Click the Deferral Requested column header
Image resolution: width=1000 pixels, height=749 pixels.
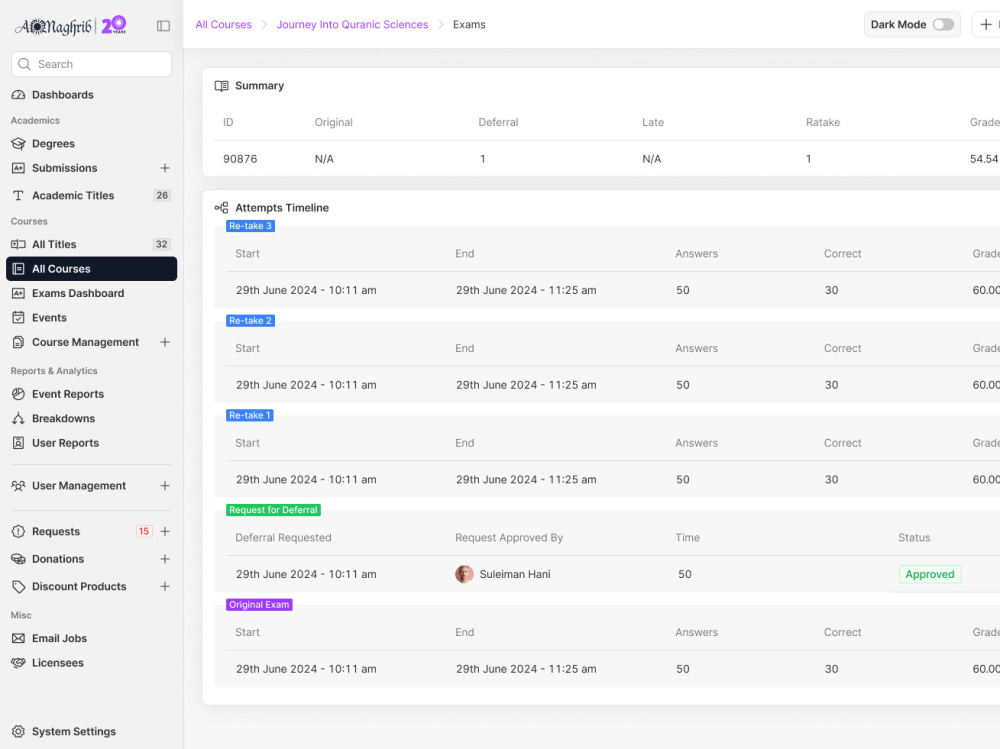(283, 538)
